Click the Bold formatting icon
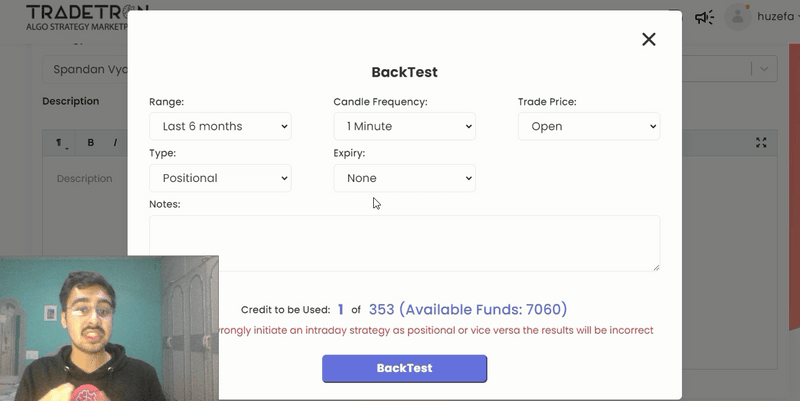 91,143
